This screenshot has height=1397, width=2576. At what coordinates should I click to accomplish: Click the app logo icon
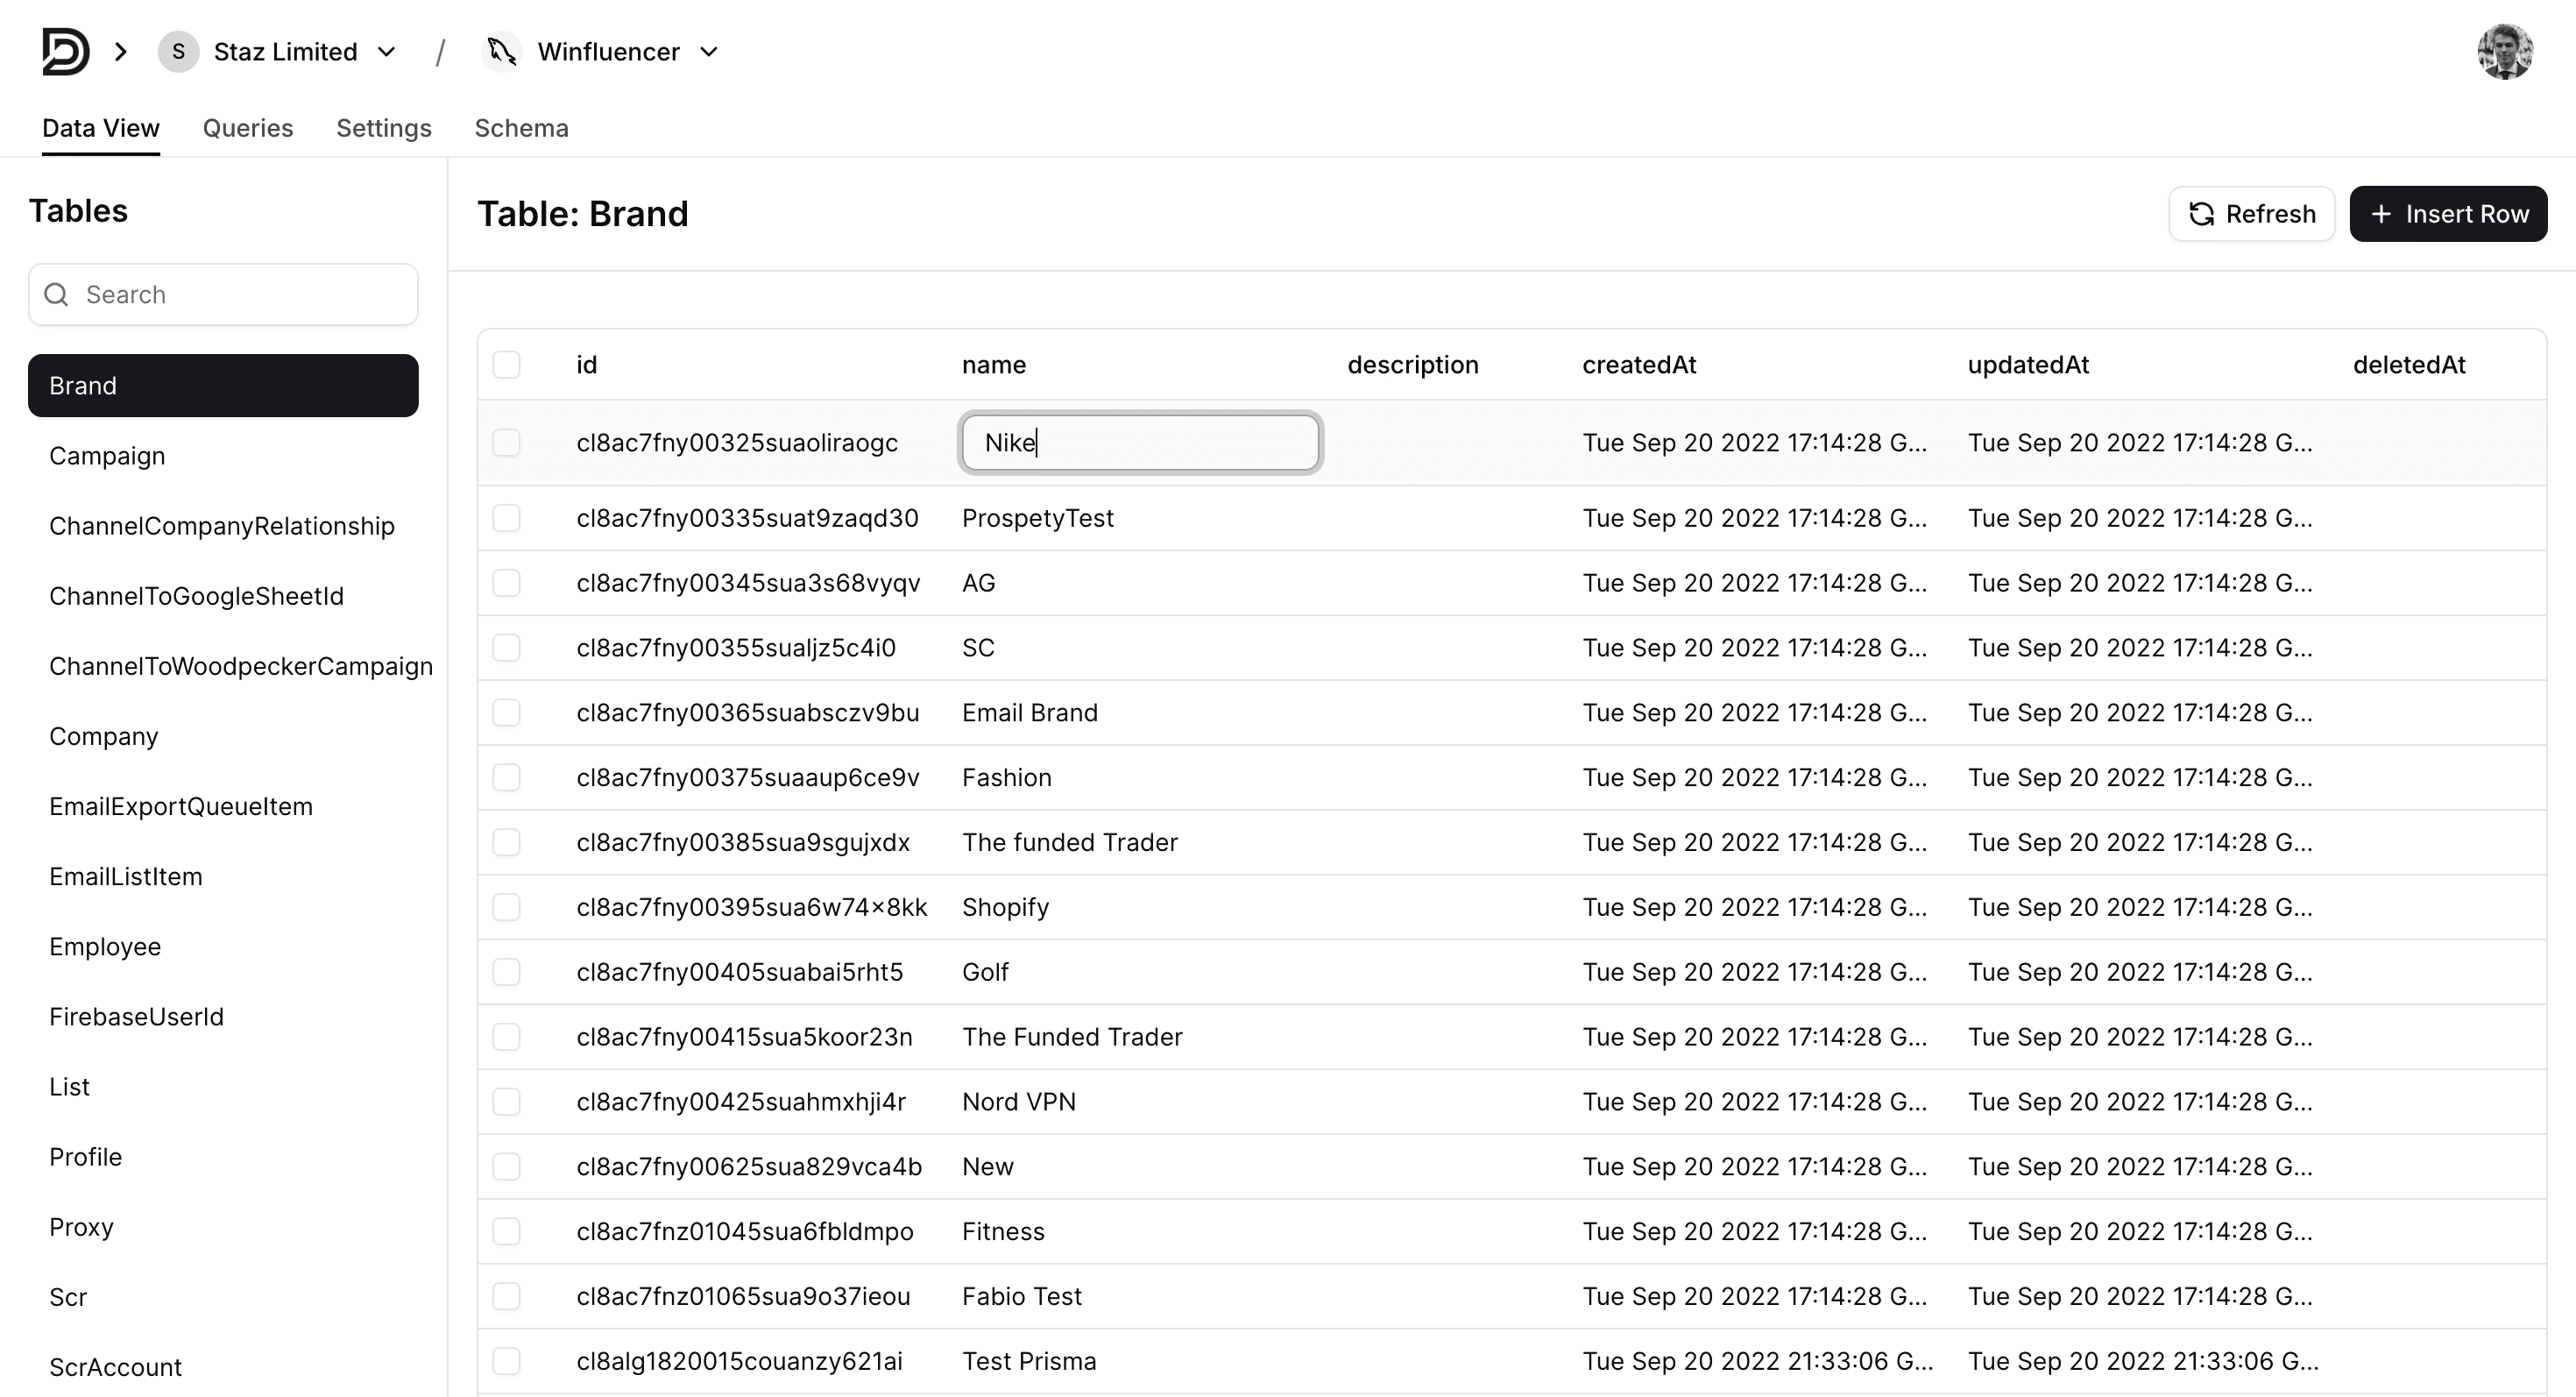(66, 51)
